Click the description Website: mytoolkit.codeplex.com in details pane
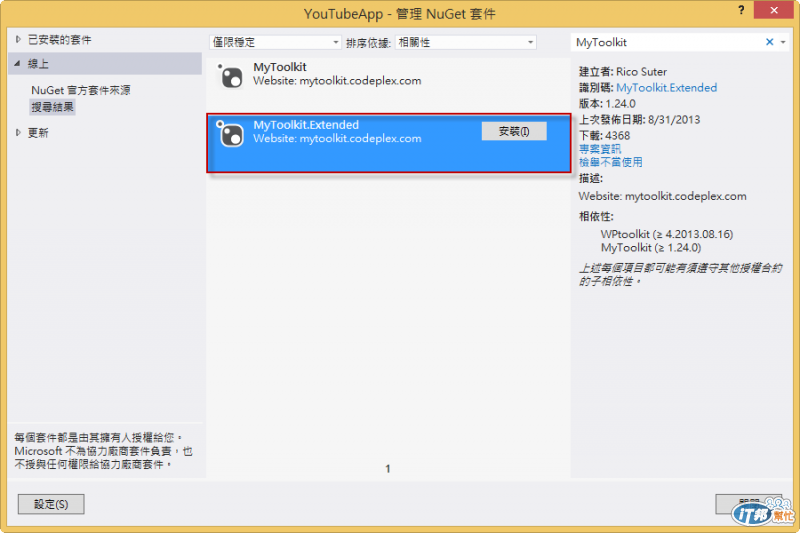This screenshot has height=533, width=800. click(x=662, y=196)
